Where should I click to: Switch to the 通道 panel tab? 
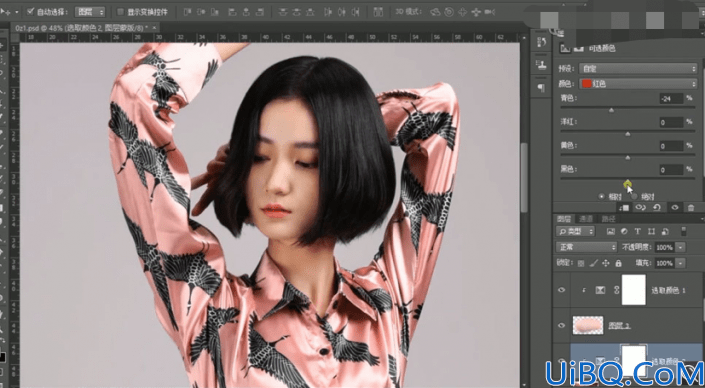[x=586, y=219]
